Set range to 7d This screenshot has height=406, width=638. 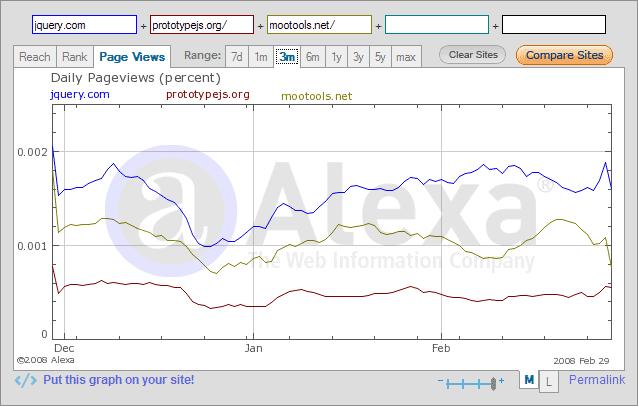click(x=237, y=57)
